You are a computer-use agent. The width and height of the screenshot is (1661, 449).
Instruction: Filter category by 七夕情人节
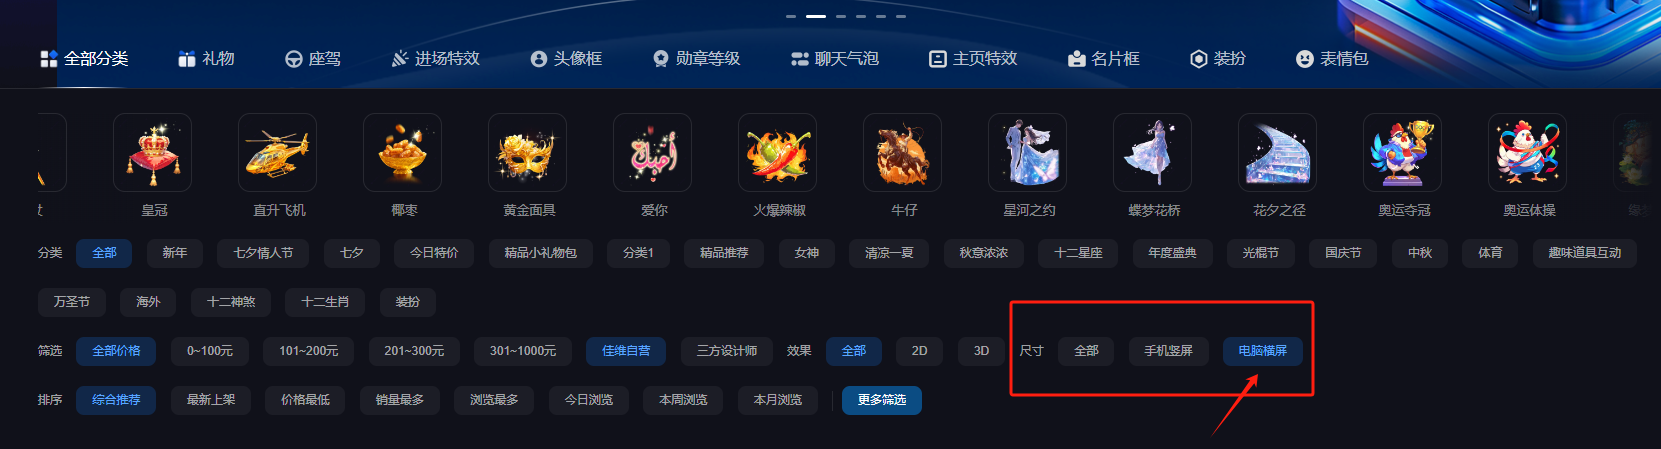pos(263,253)
